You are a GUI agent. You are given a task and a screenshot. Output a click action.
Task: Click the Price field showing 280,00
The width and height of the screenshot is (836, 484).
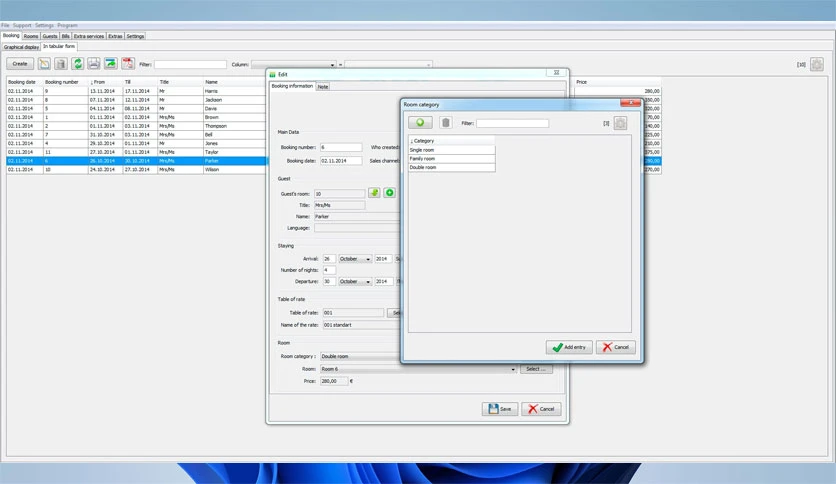click(334, 381)
